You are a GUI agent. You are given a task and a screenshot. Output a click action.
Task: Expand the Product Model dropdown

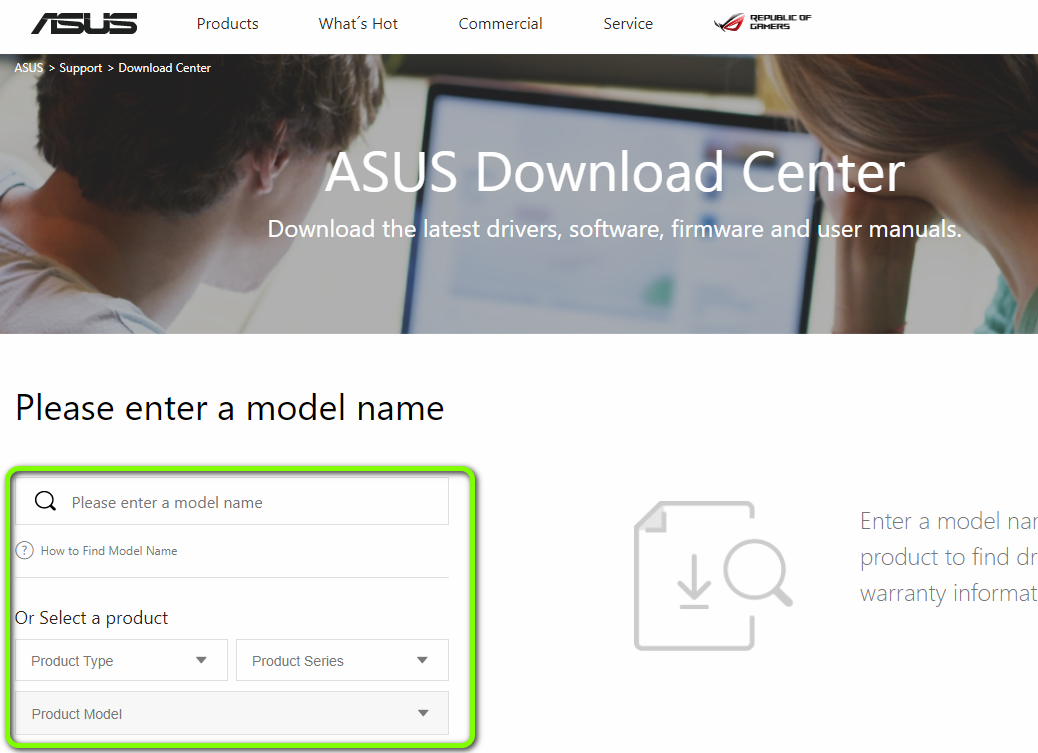232,713
